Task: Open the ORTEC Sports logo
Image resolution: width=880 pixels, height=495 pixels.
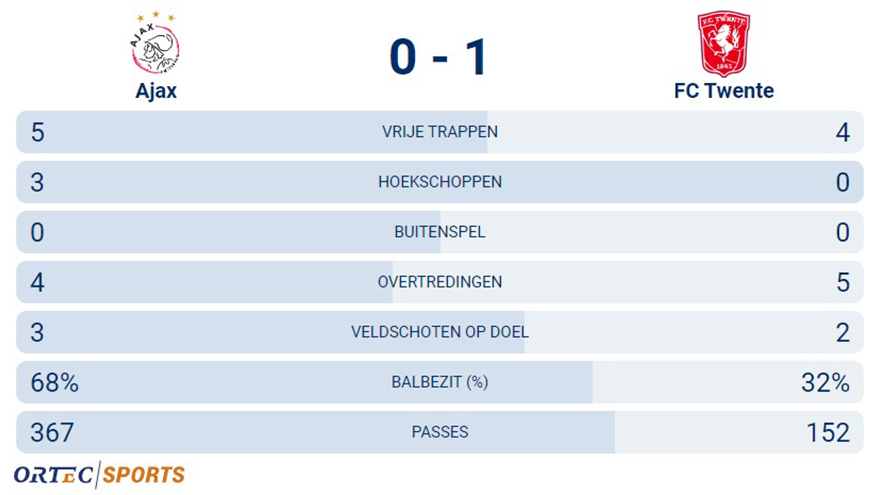Action: click(x=99, y=475)
